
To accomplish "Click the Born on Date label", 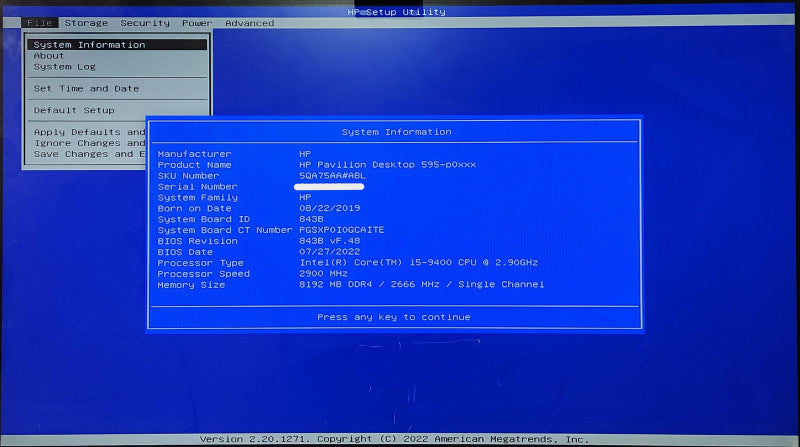I will click(x=194, y=208).
